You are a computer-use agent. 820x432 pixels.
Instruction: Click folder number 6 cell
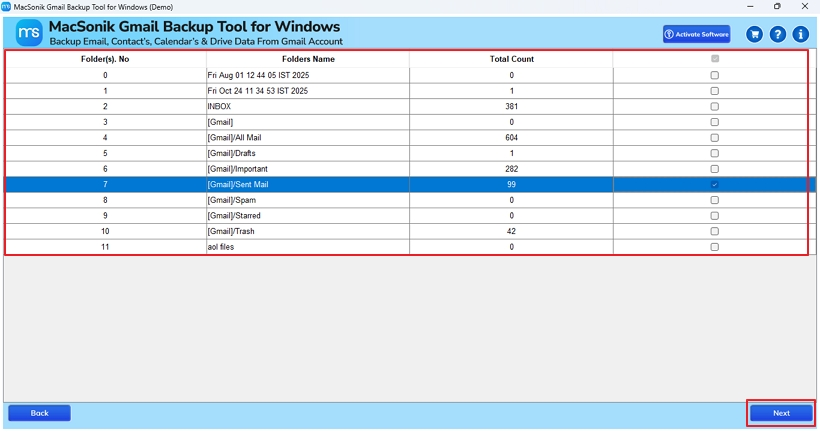click(x=105, y=169)
